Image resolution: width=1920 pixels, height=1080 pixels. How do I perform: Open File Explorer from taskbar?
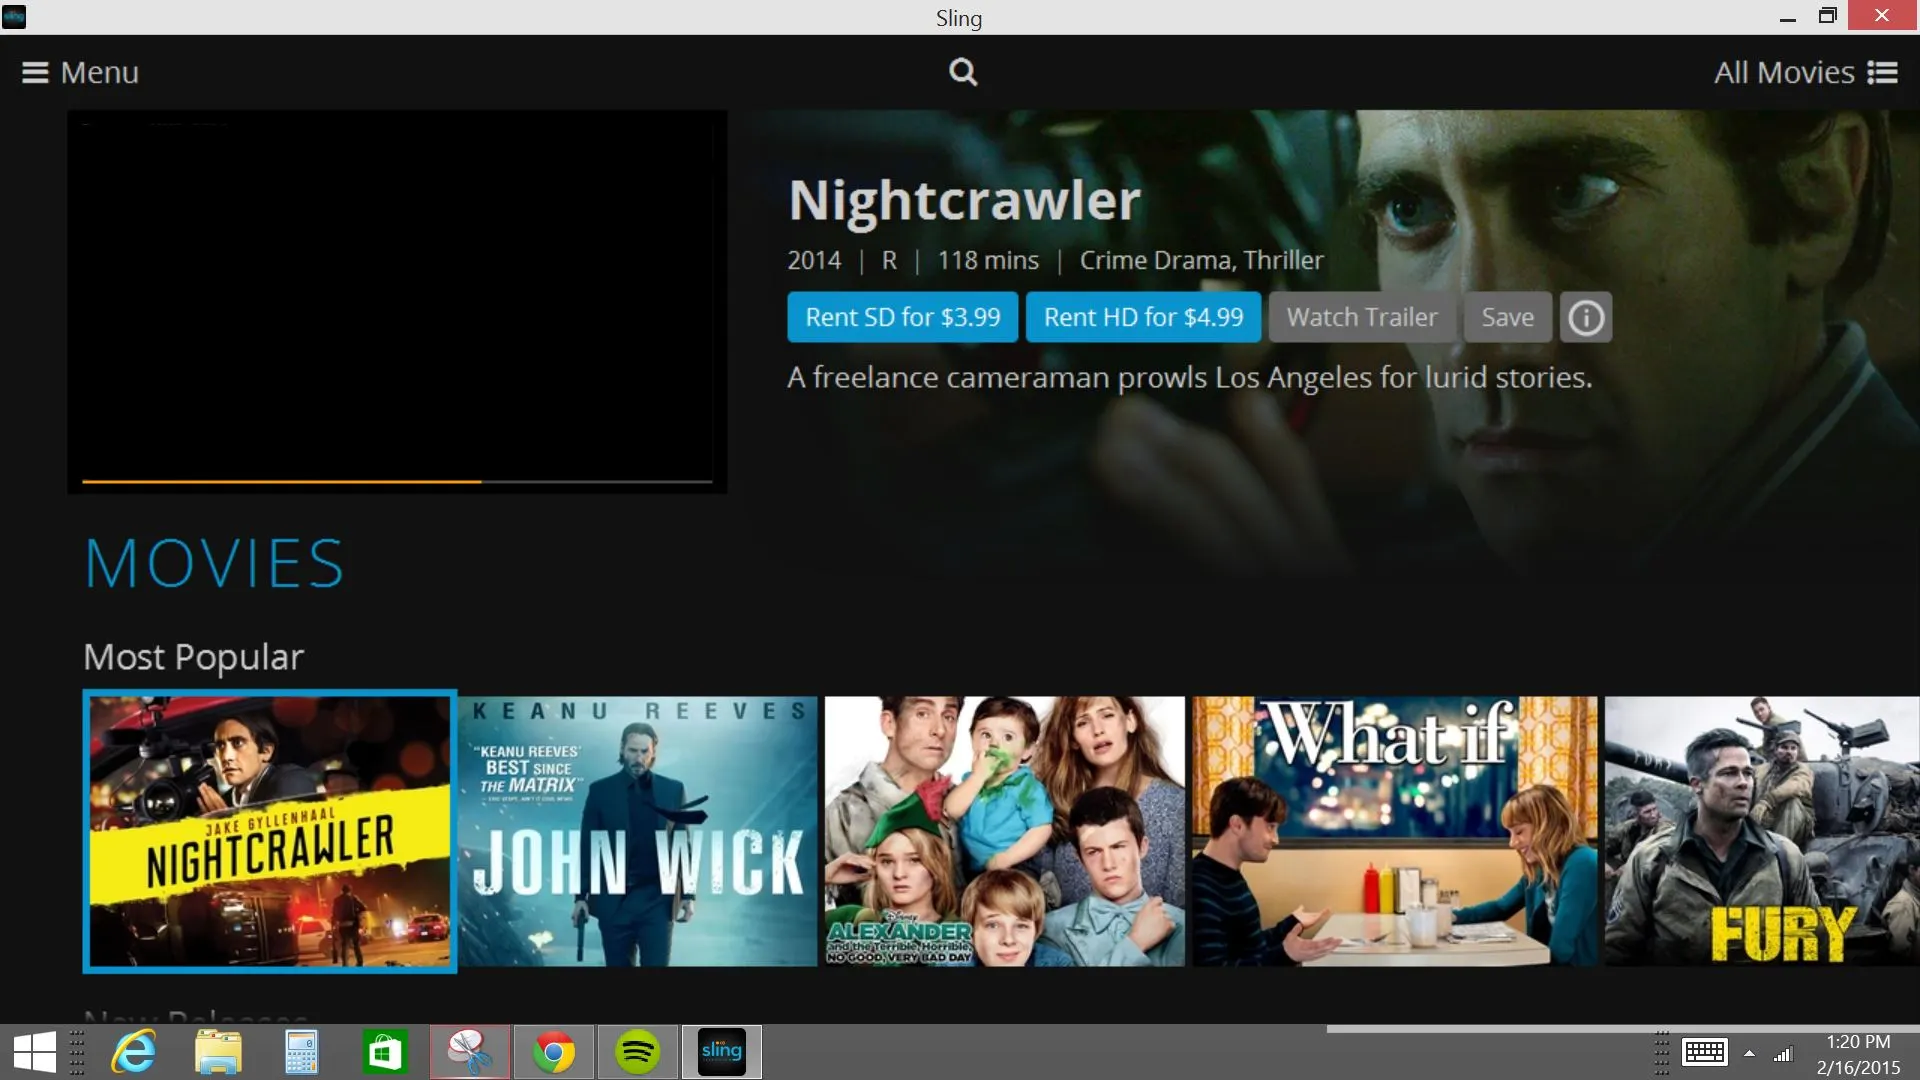coord(218,1052)
